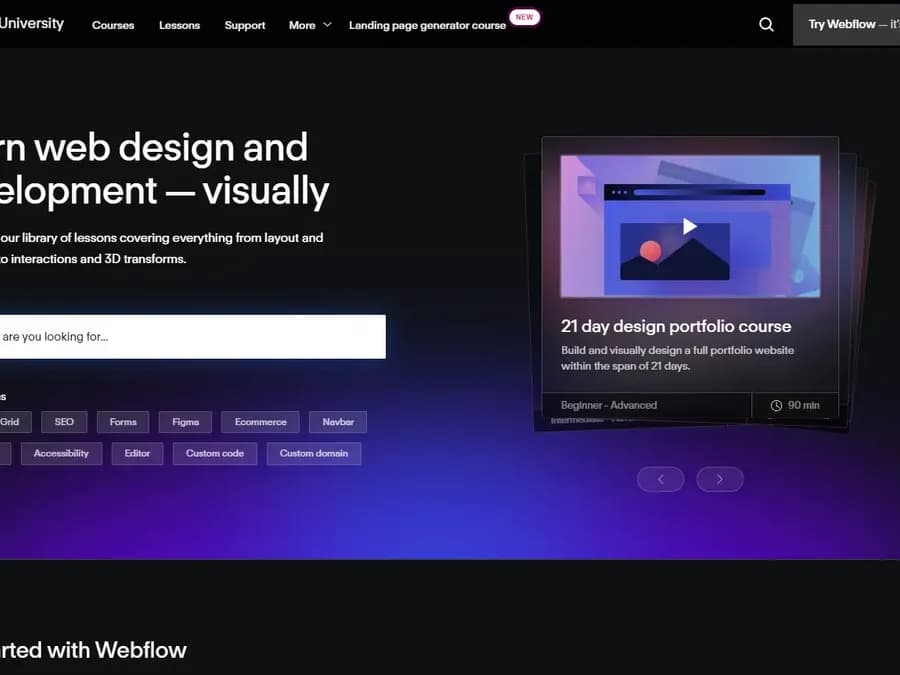Open the Lessons menu item
The width and height of the screenshot is (900, 675).
tap(180, 25)
